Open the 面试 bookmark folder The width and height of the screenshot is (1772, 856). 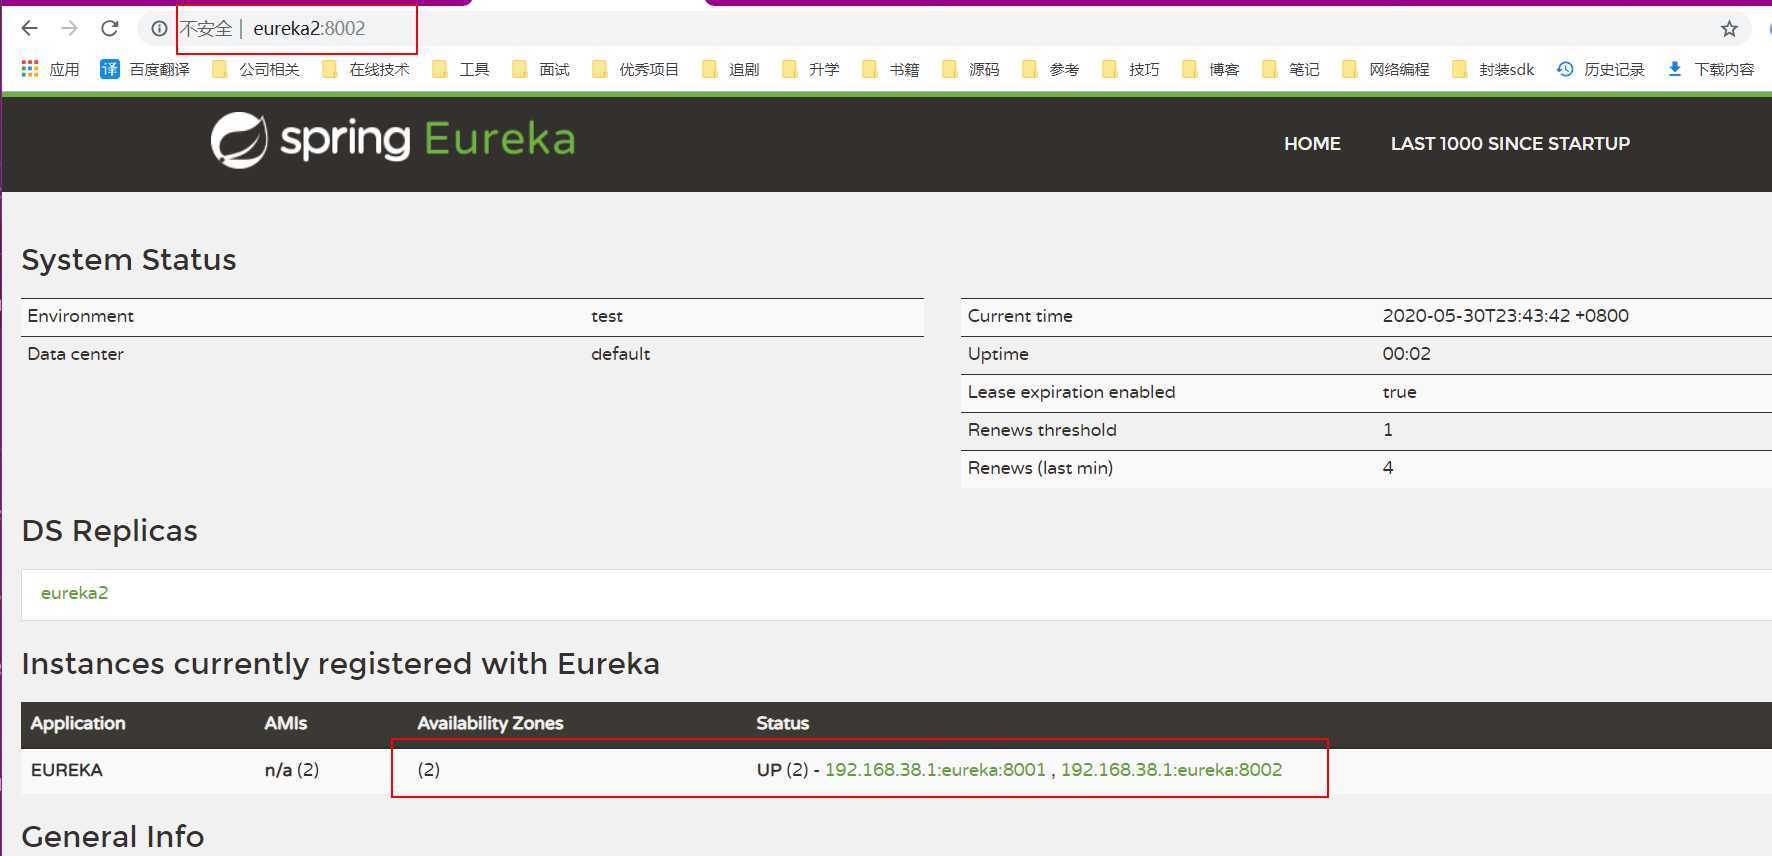541,69
